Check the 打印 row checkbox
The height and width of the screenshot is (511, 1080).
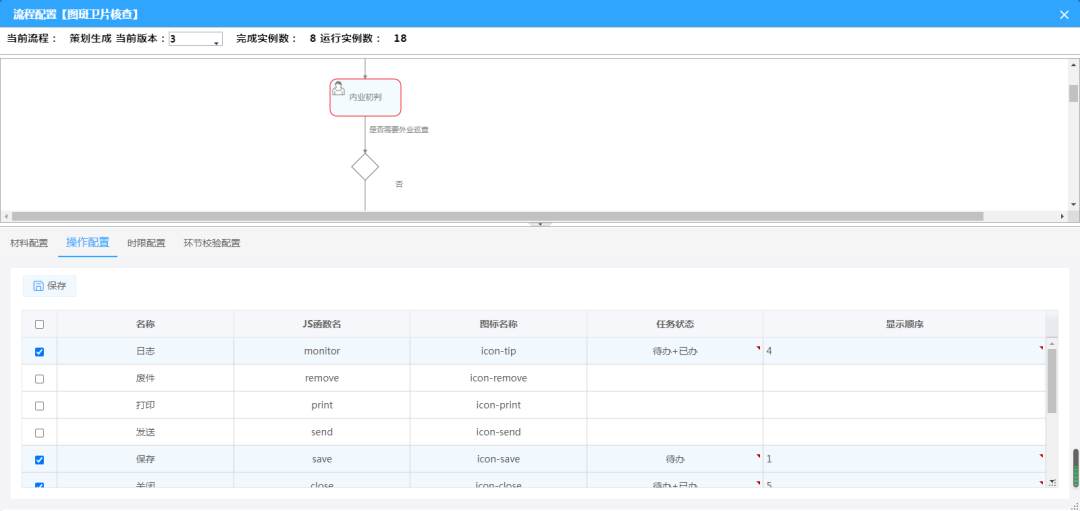point(39,406)
